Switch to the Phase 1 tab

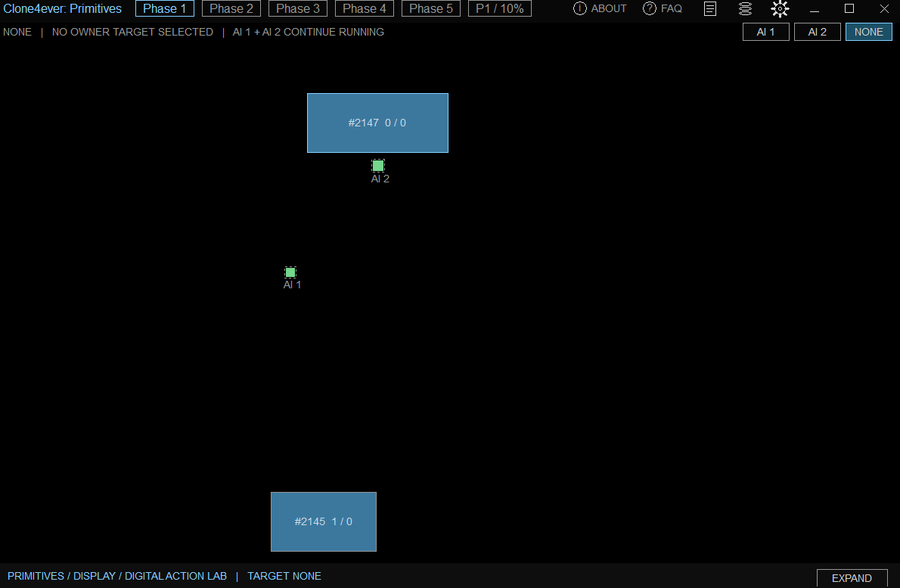165,9
